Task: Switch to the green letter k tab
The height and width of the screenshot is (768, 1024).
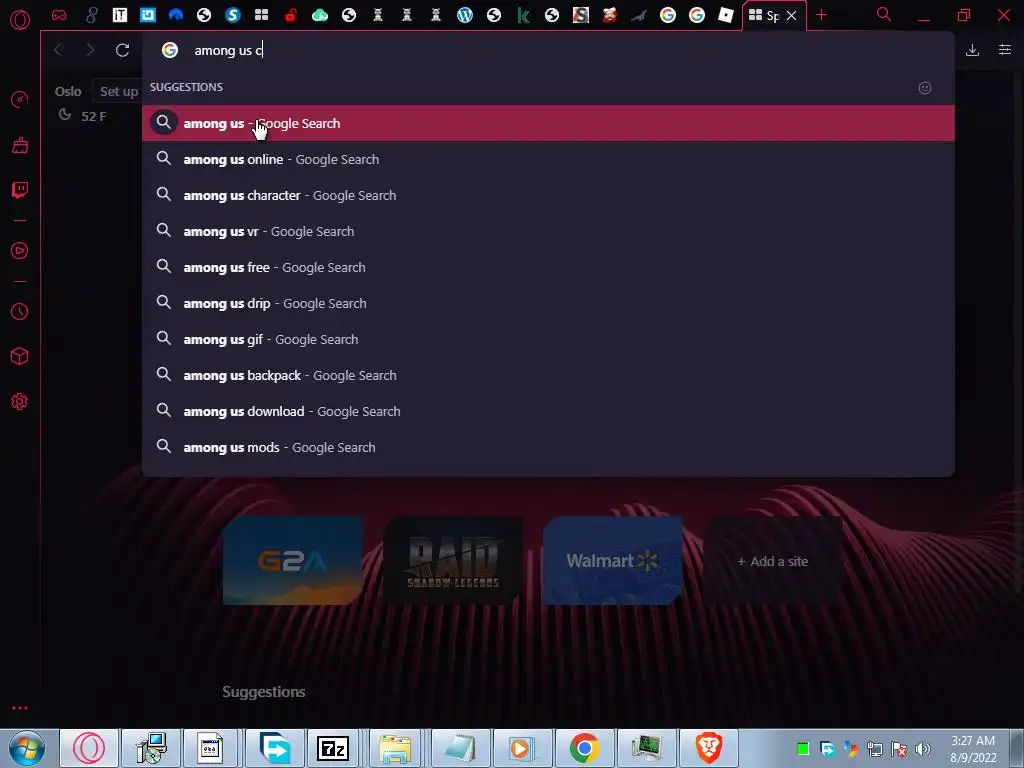Action: [522, 15]
